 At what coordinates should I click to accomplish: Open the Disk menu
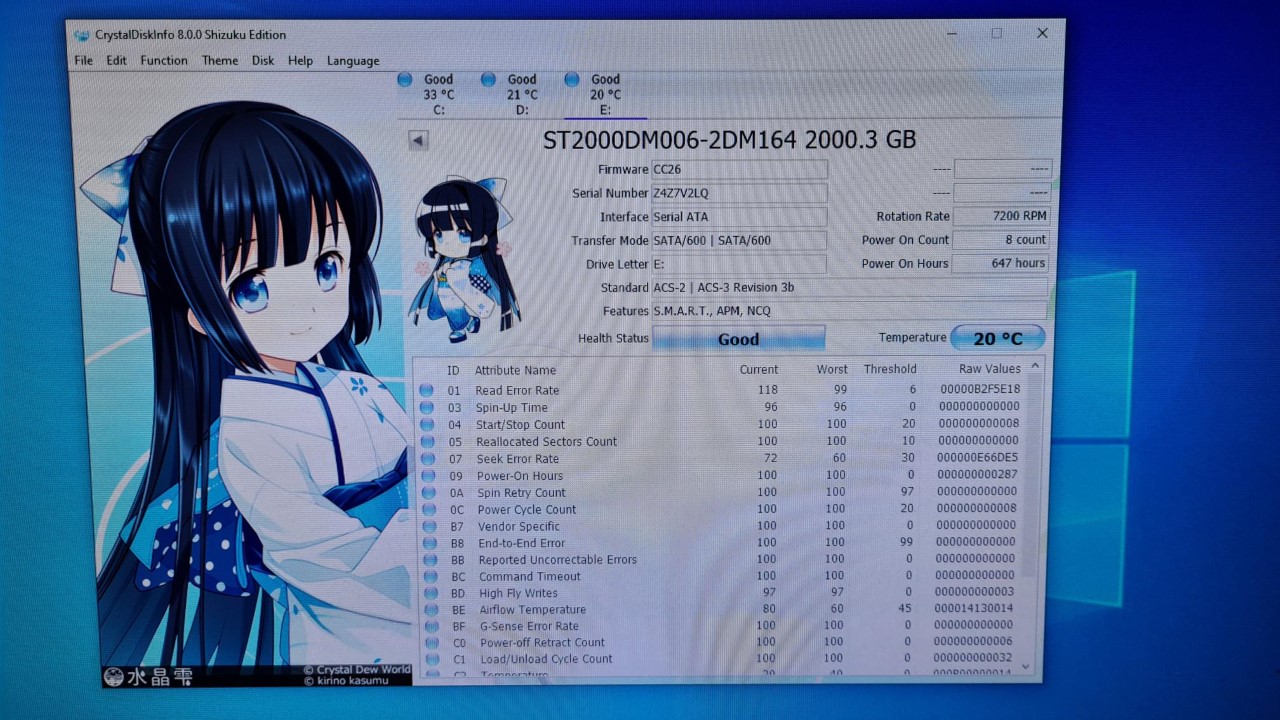pyautogui.click(x=262, y=60)
